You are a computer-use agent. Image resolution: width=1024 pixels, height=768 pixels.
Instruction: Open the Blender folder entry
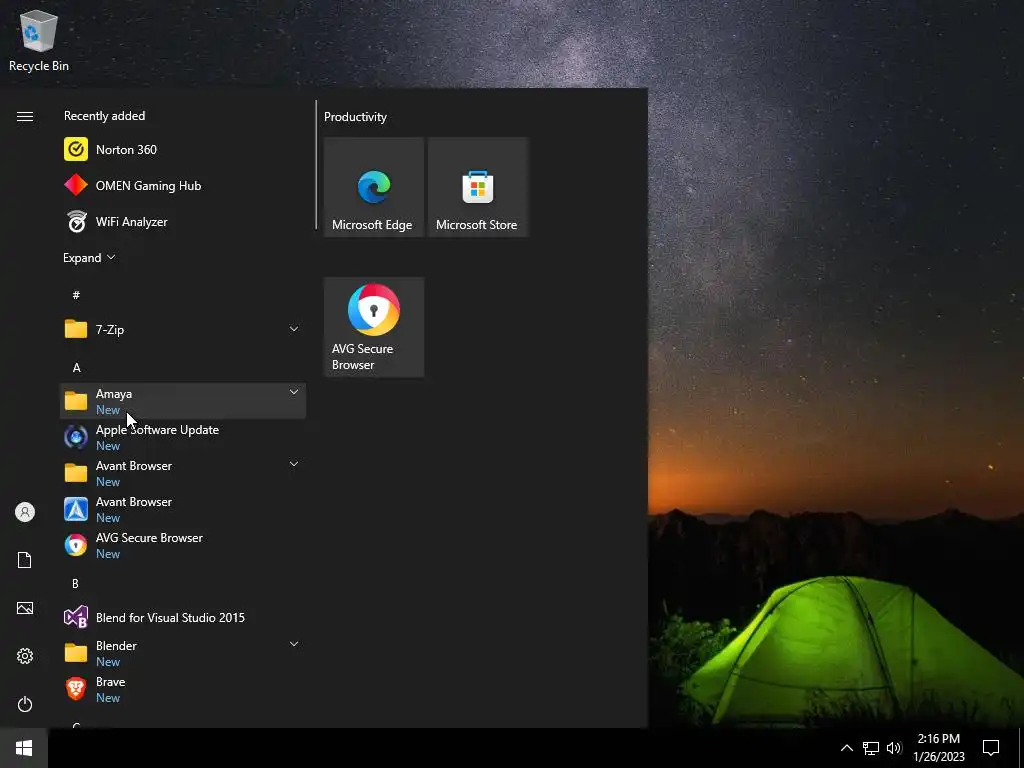[x=183, y=653]
